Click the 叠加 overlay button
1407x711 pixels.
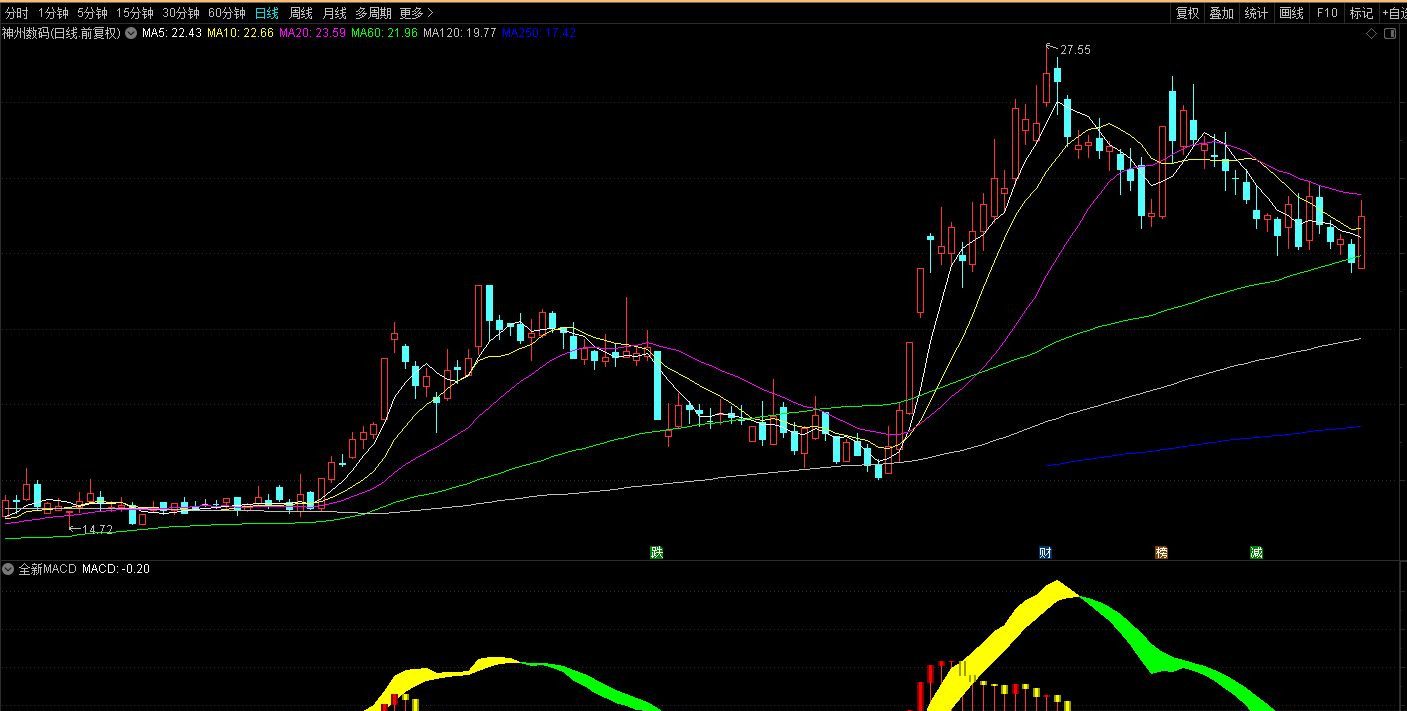point(1221,13)
